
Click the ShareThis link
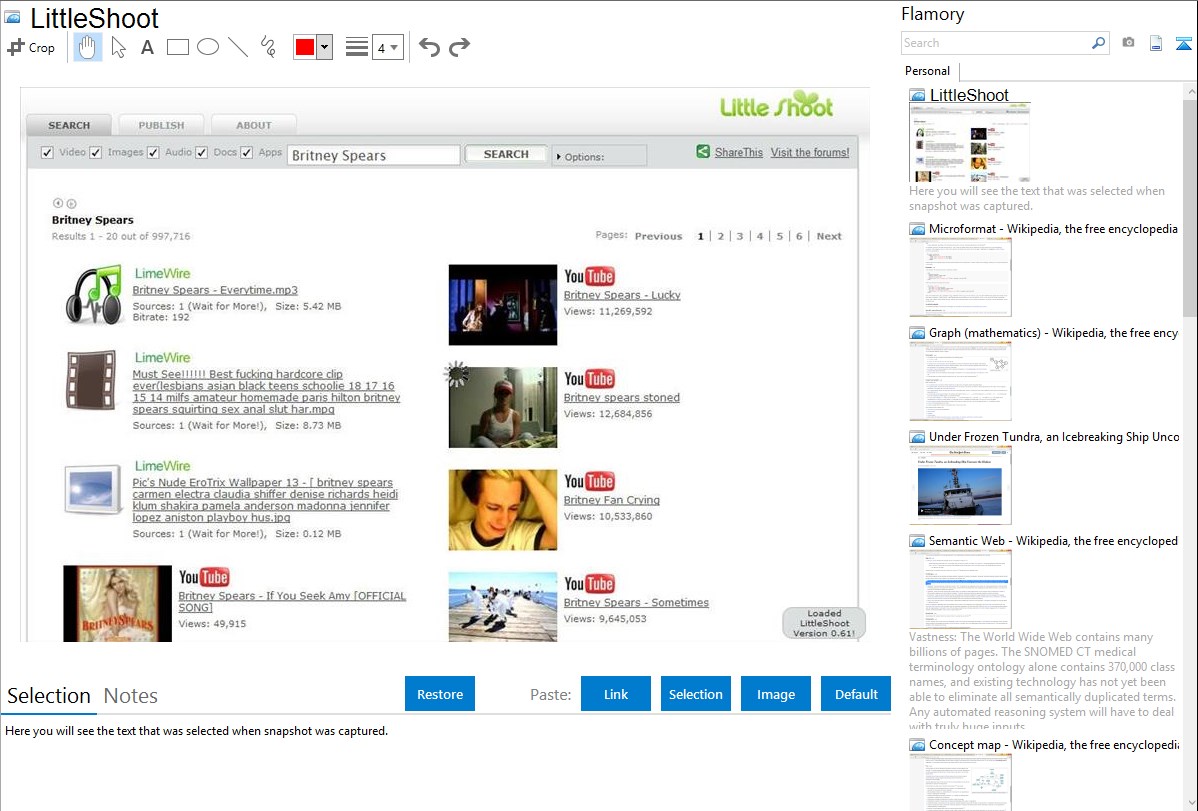pos(738,152)
